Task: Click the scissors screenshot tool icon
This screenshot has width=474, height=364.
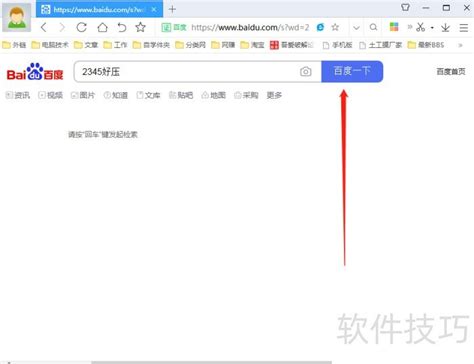Action: (421, 27)
